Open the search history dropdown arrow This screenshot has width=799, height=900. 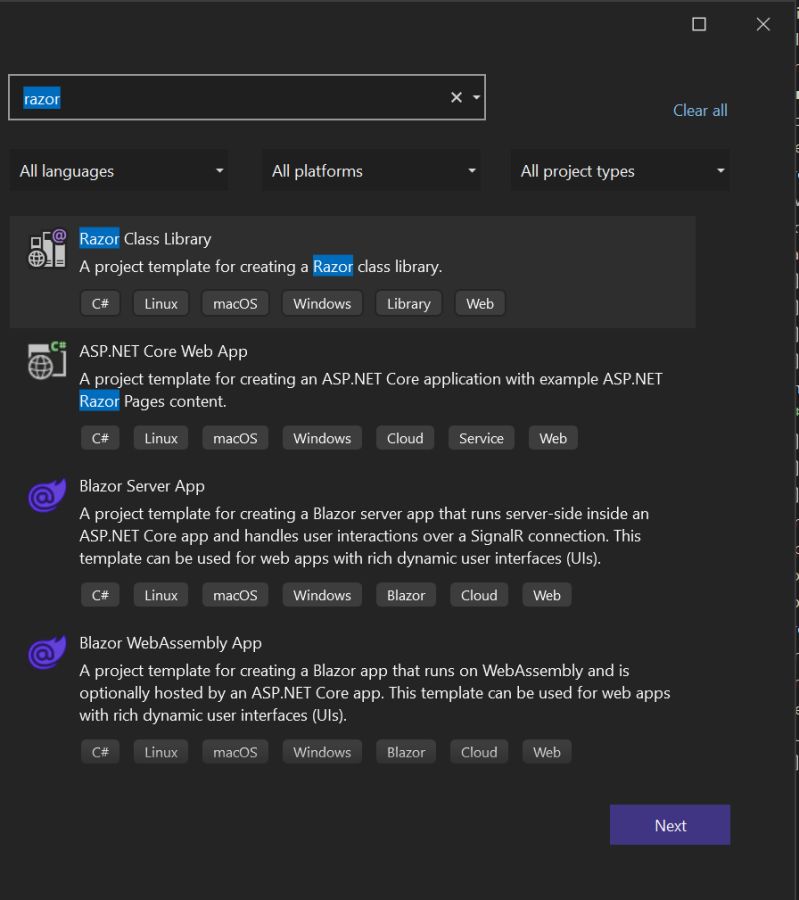pyautogui.click(x=476, y=98)
